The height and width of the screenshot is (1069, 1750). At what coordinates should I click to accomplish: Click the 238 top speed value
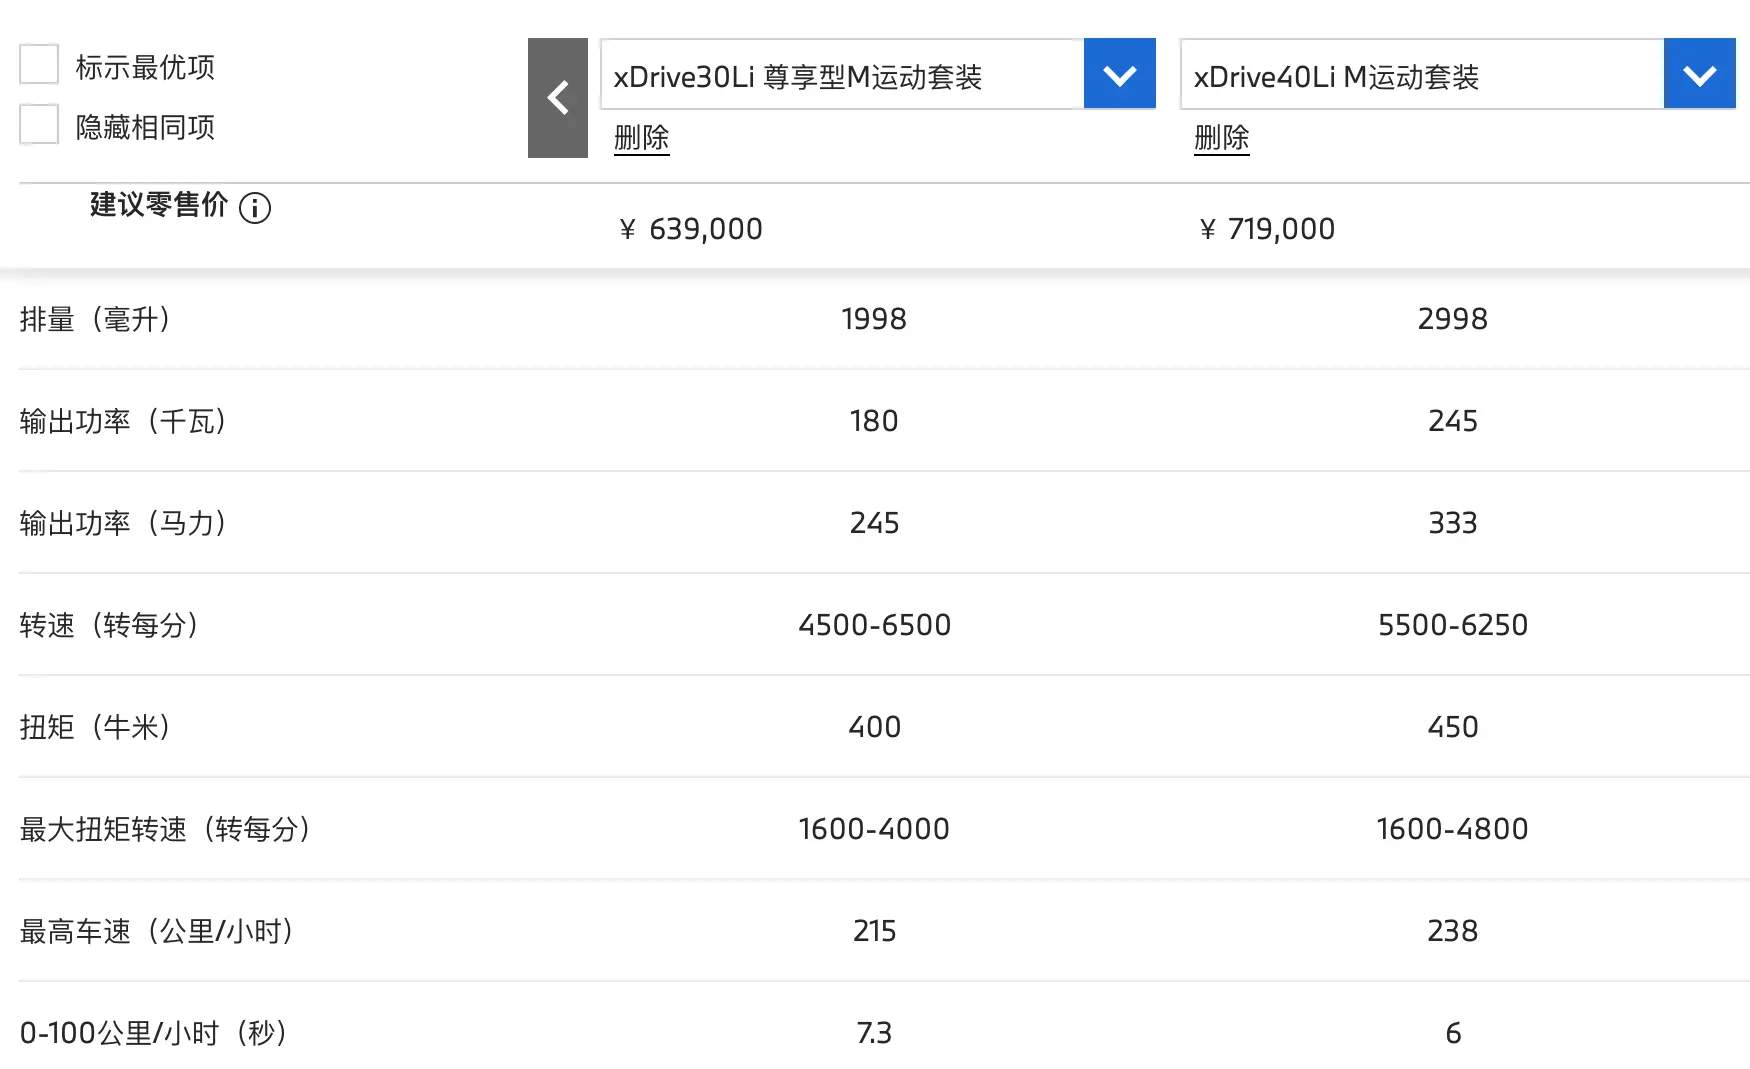pyautogui.click(x=1453, y=931)
